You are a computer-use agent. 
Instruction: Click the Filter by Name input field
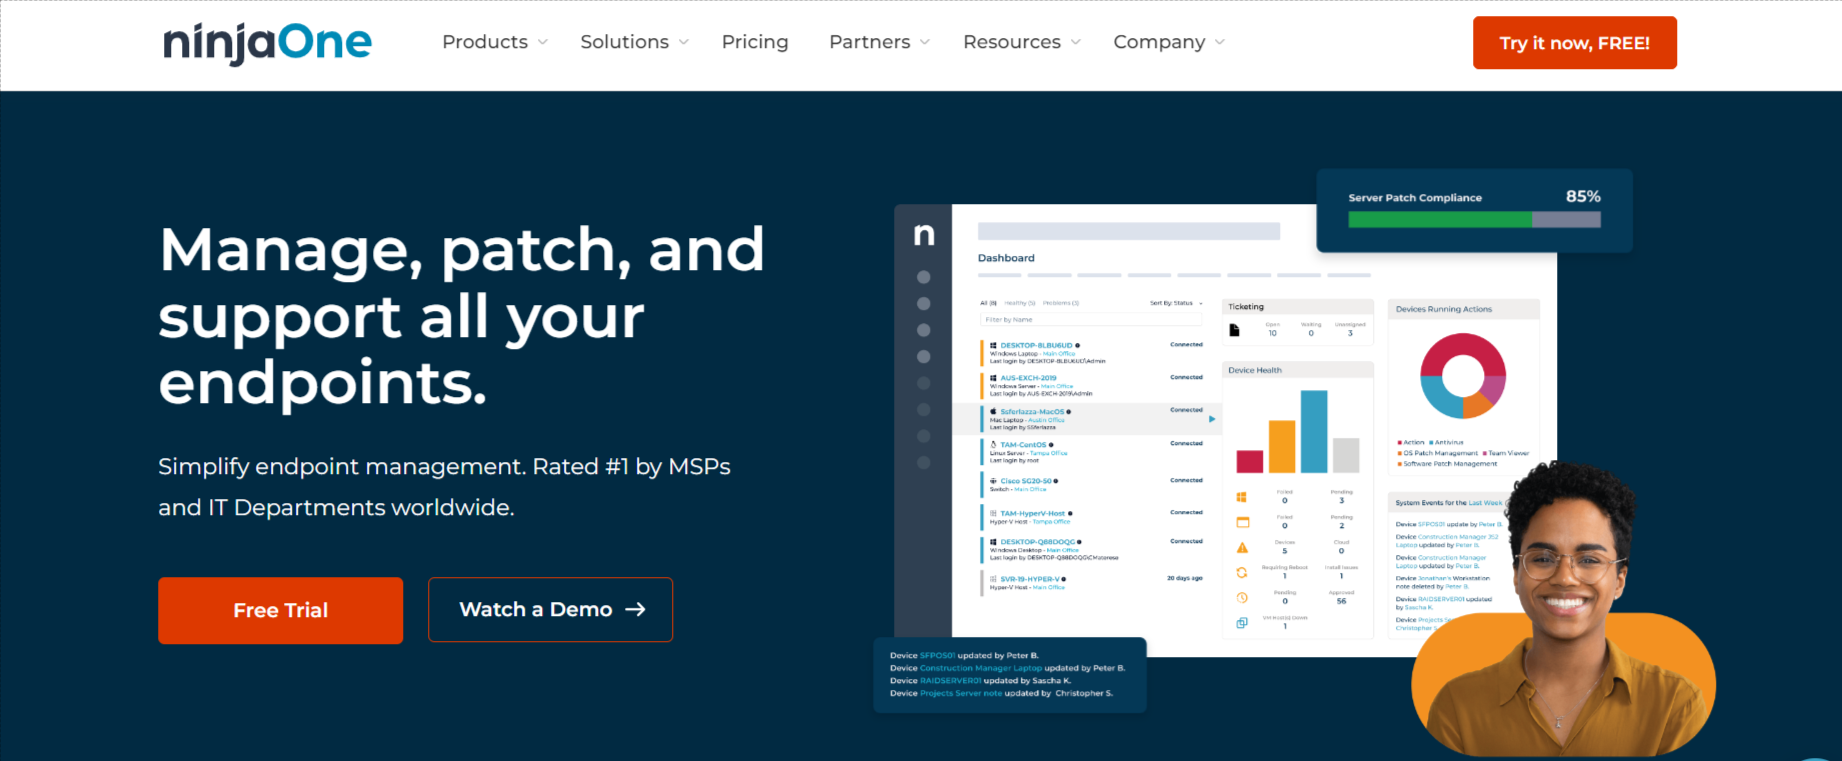[x=1091, y=320]
